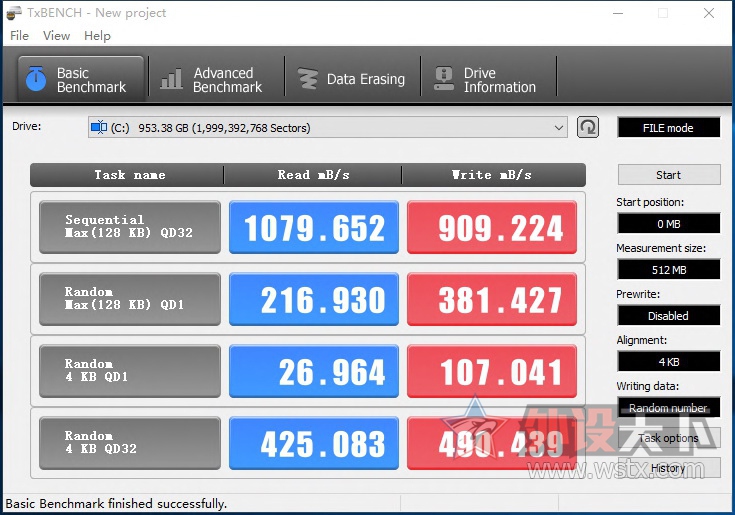
Task: Click the 1079.652 sequential read result
Action: click(x=314, y=227)
